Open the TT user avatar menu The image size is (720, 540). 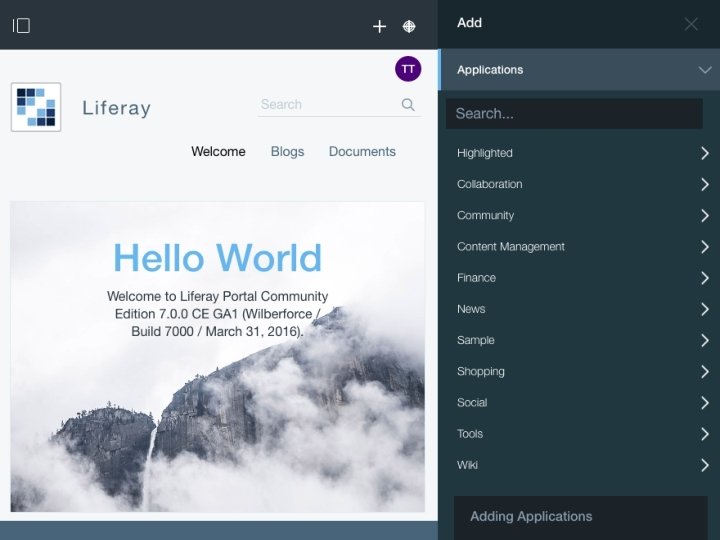[408, 69]
